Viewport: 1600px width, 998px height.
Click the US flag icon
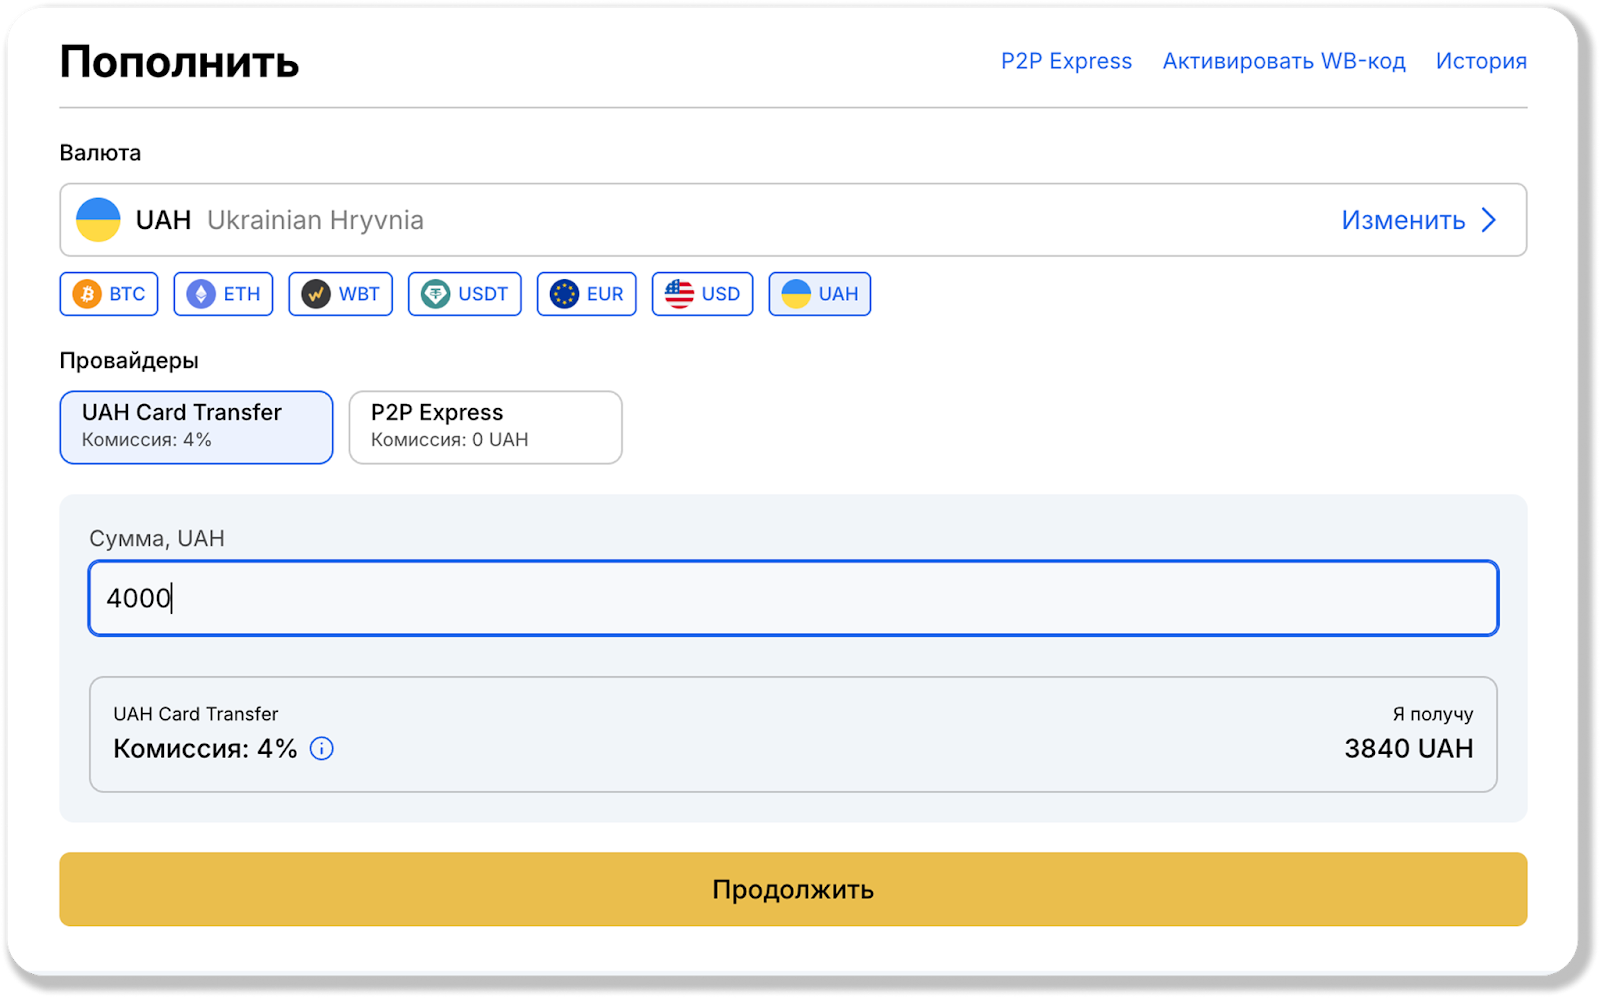(x=679, y=294)
